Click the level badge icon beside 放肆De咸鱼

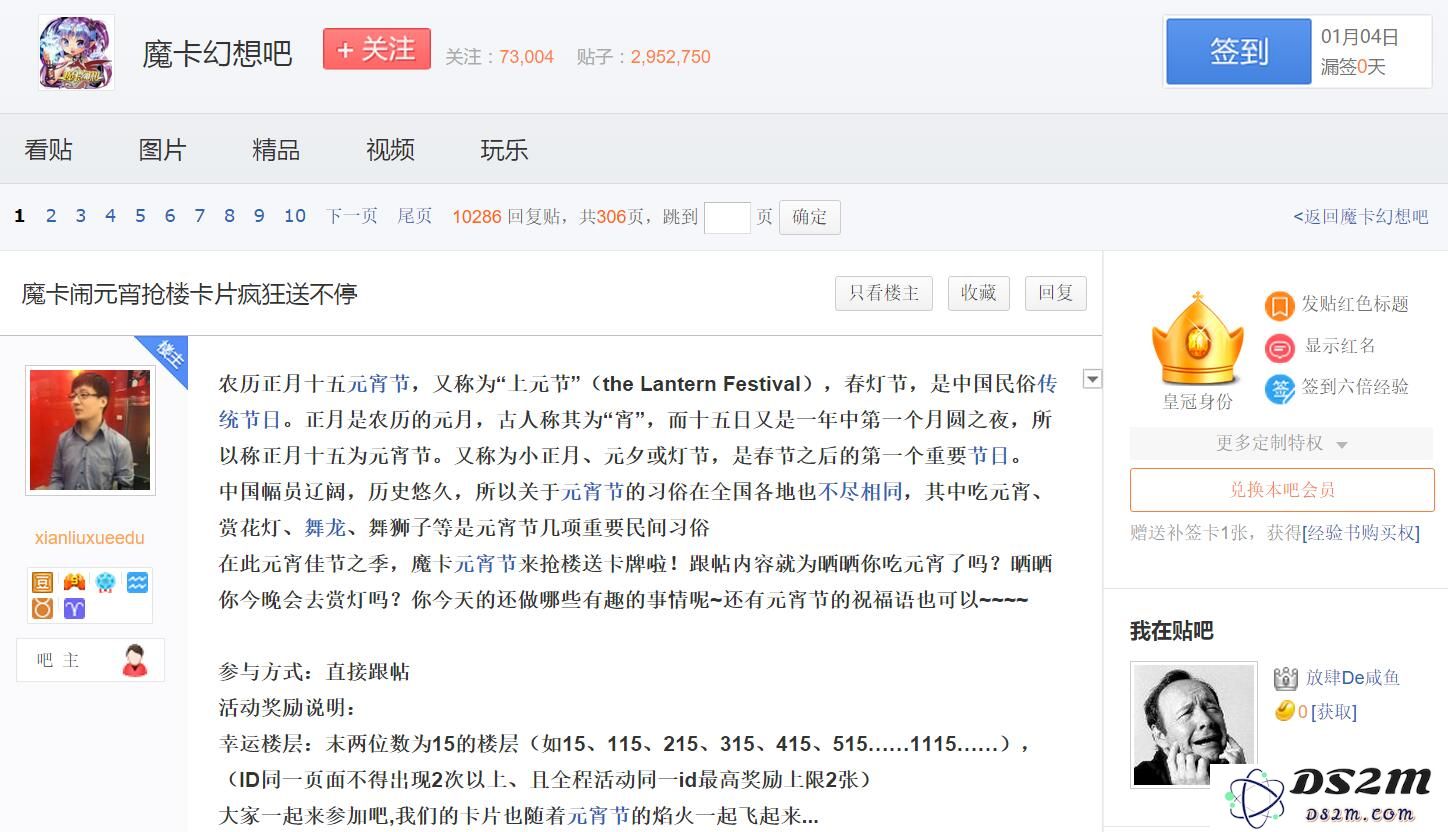(1286, 679)
